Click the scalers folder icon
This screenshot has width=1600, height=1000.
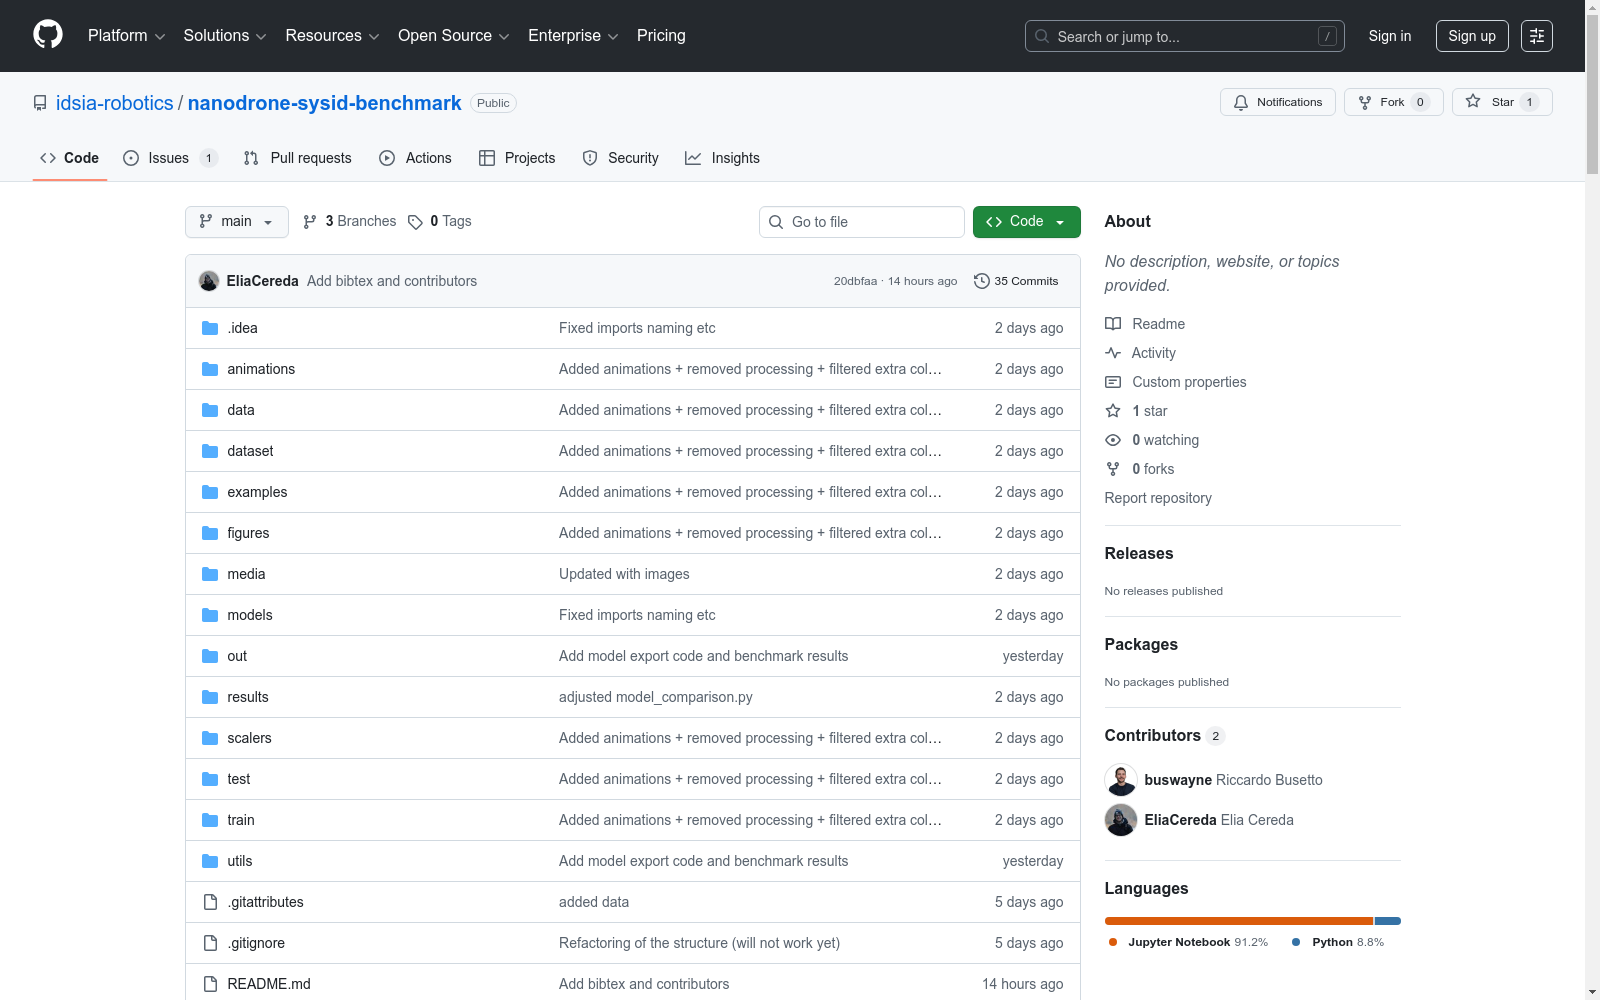tap(210, 738)
